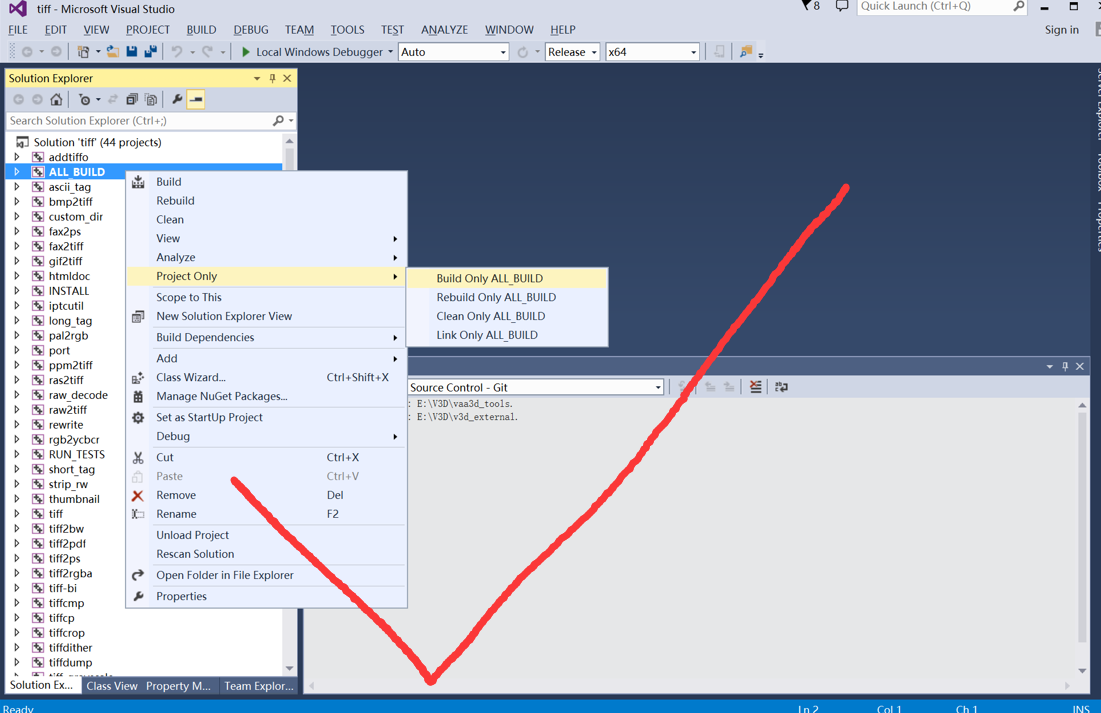This screenshot has height=713, width=1101.
Task: Click the New Project toolbar icon
Action: (83, 52)
